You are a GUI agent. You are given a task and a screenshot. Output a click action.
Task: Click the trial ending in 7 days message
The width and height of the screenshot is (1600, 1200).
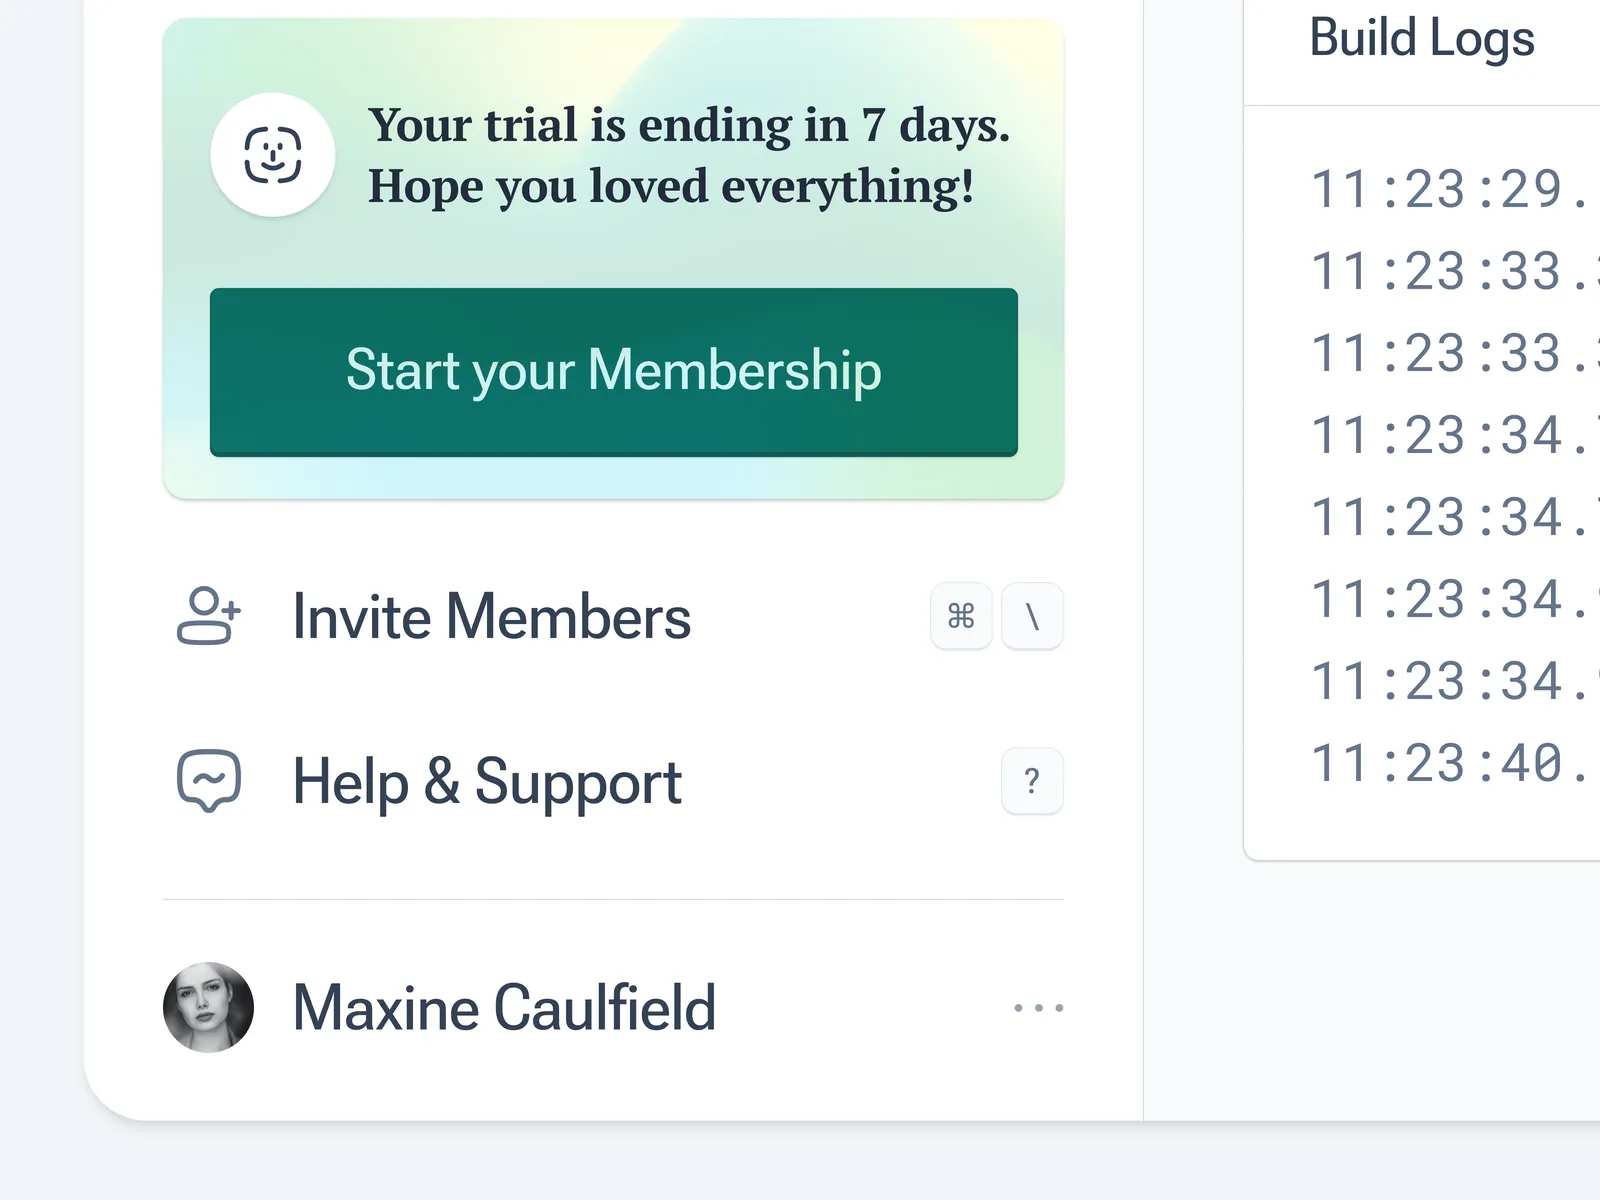pos(689,155)
